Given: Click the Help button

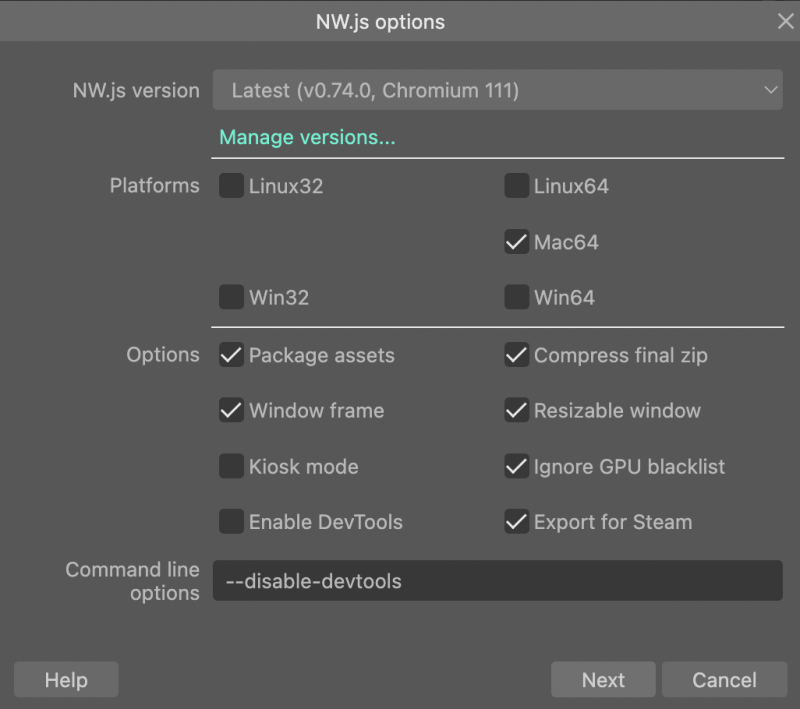Looking at the screenshot, I should click(x=66, y=679).
